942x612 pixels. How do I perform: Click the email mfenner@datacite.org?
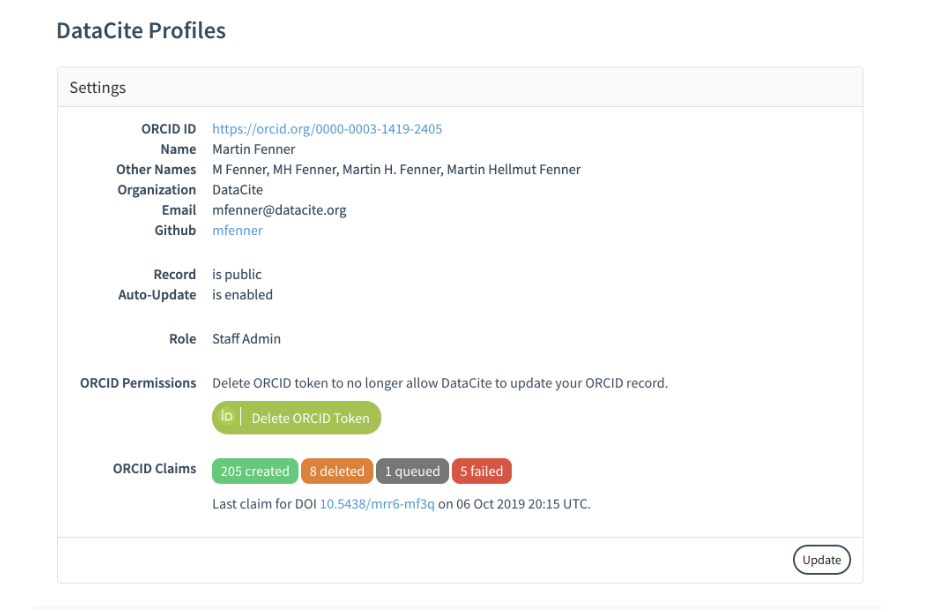click(279, 210)
